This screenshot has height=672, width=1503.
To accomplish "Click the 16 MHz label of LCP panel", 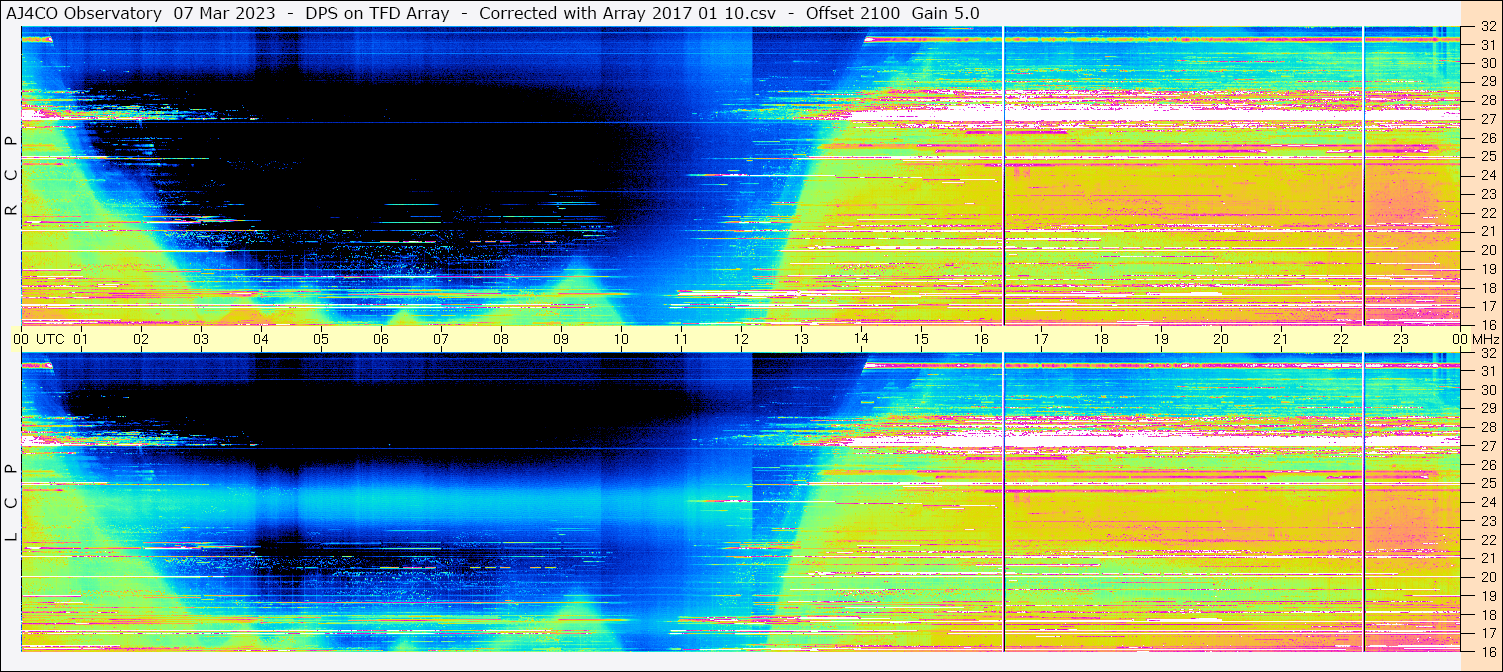I will (1488, 651).
